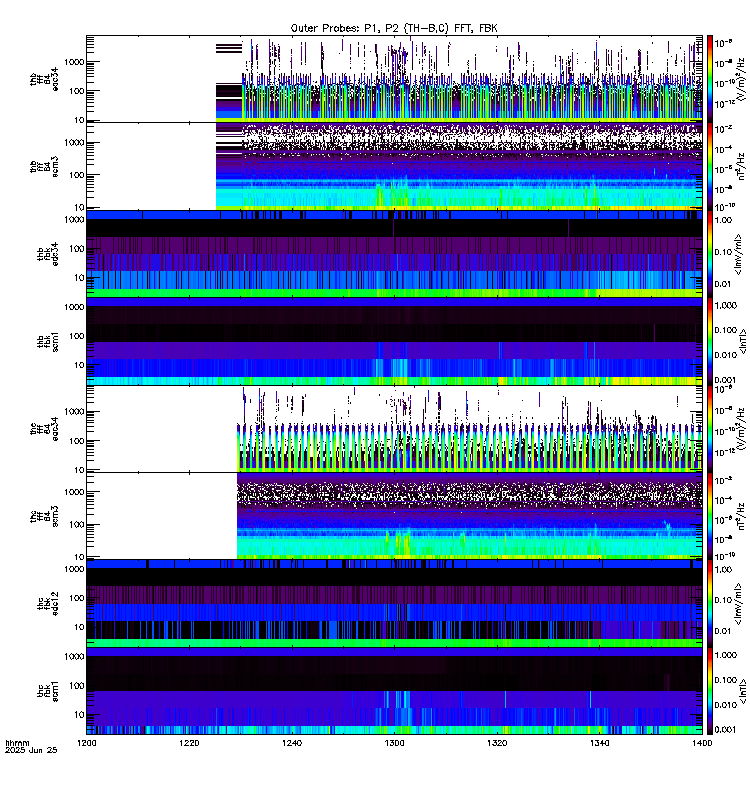
Task: Click the "thb fbk edc34" panel label
Action: pos(48,254)
